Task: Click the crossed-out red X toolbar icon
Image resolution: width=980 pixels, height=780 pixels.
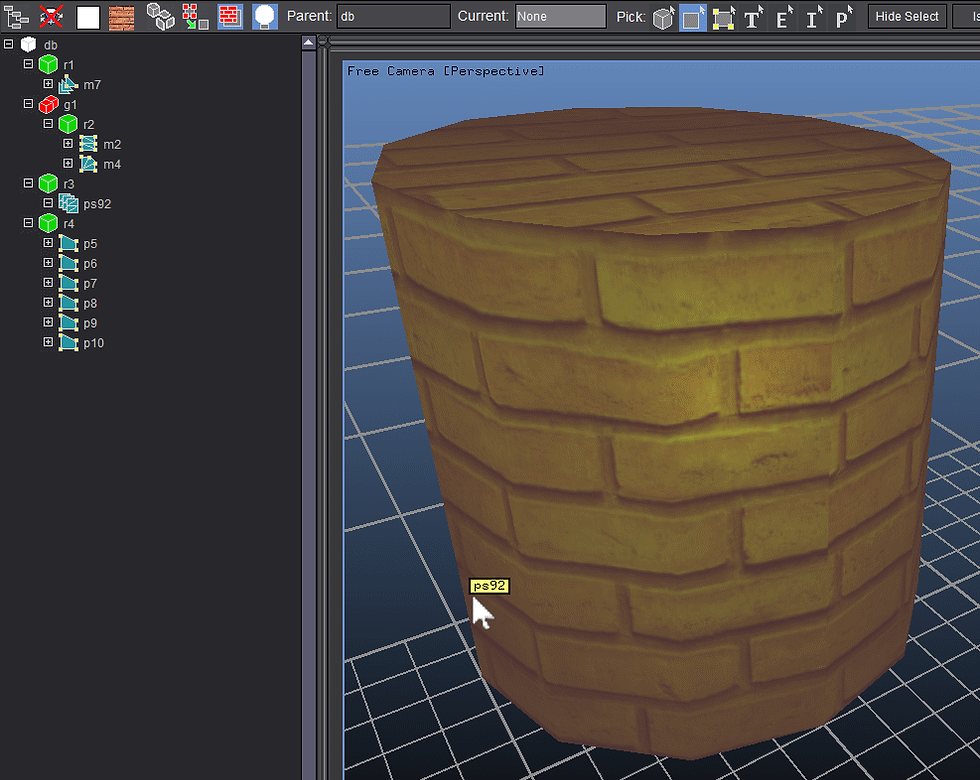Action: (x=51, y=17)
